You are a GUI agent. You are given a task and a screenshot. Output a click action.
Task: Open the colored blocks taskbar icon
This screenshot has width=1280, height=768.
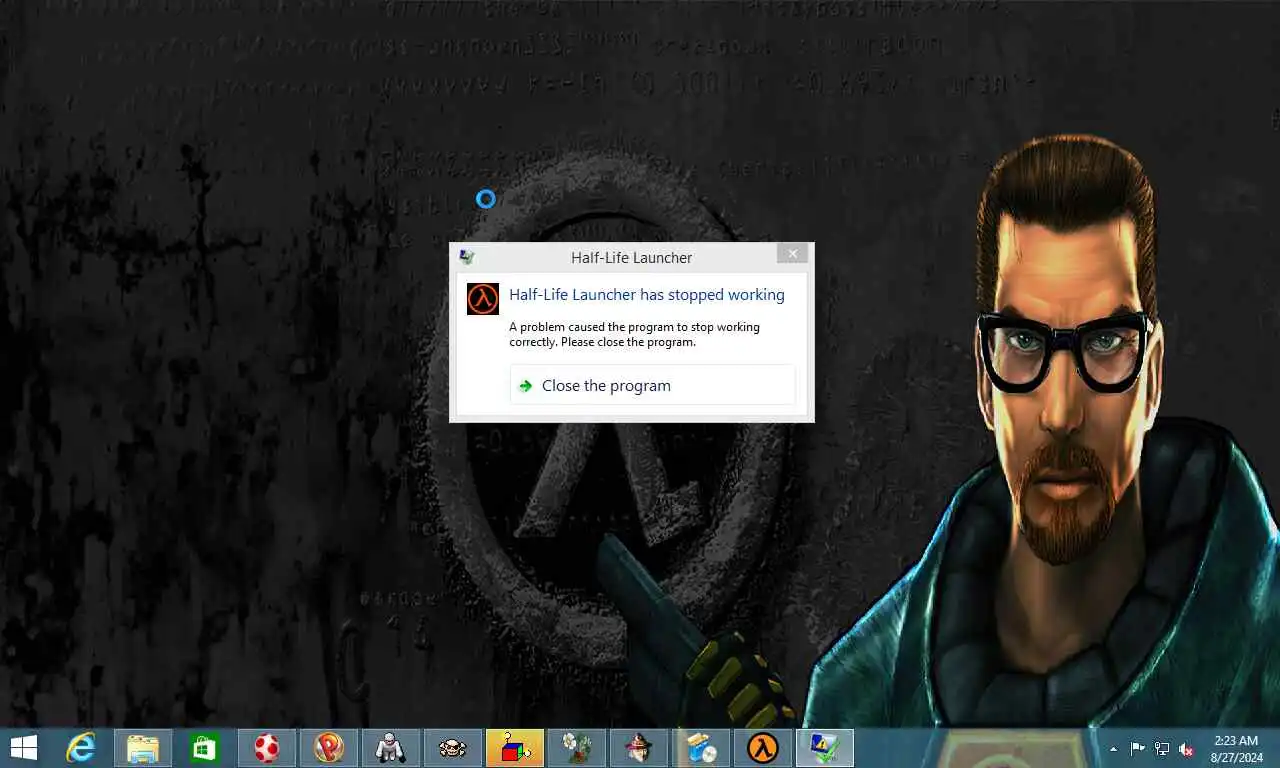tap(515, 747)
